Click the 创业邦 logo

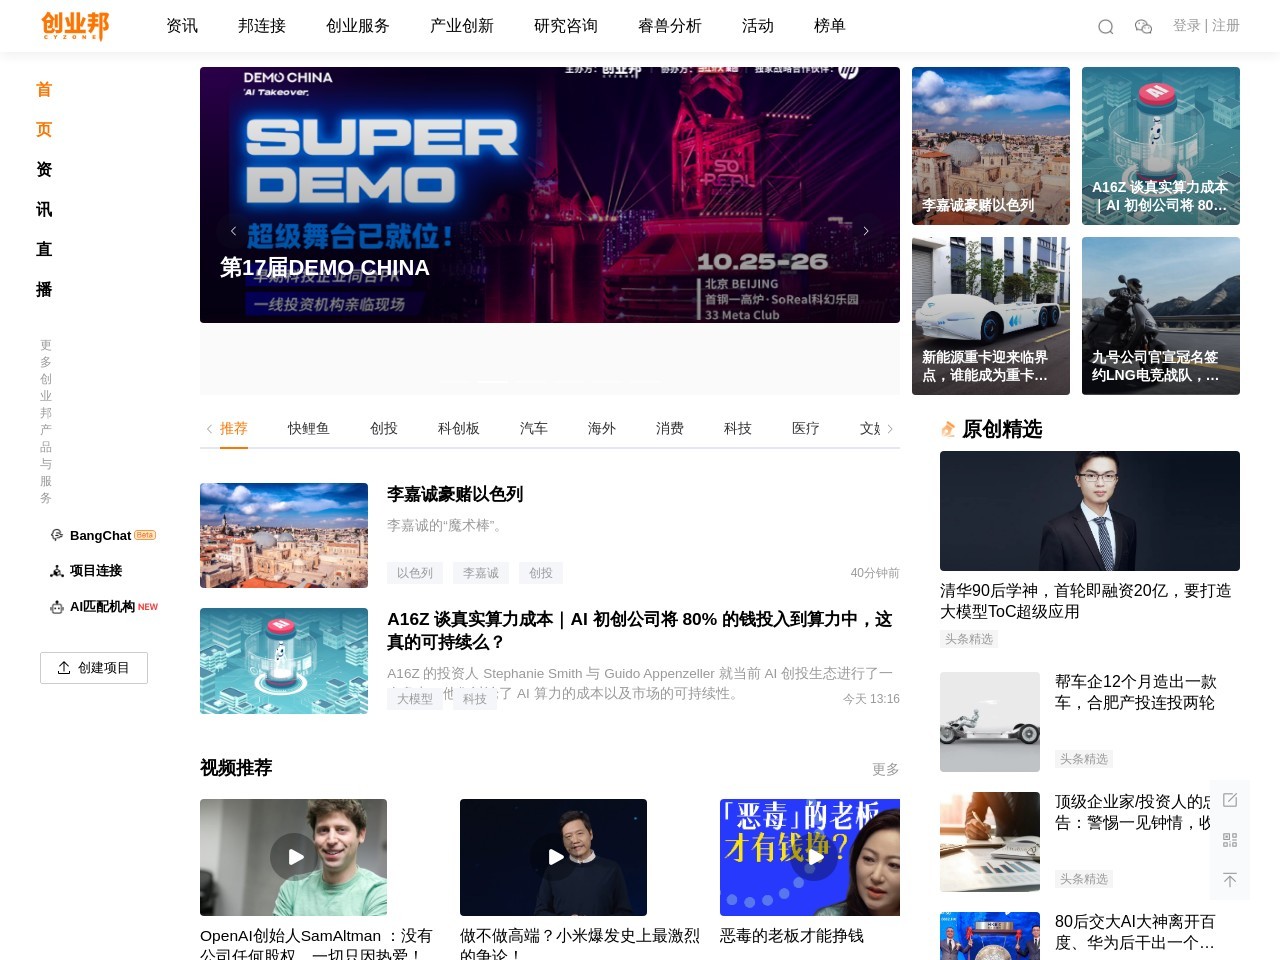(x=75, y=26)
